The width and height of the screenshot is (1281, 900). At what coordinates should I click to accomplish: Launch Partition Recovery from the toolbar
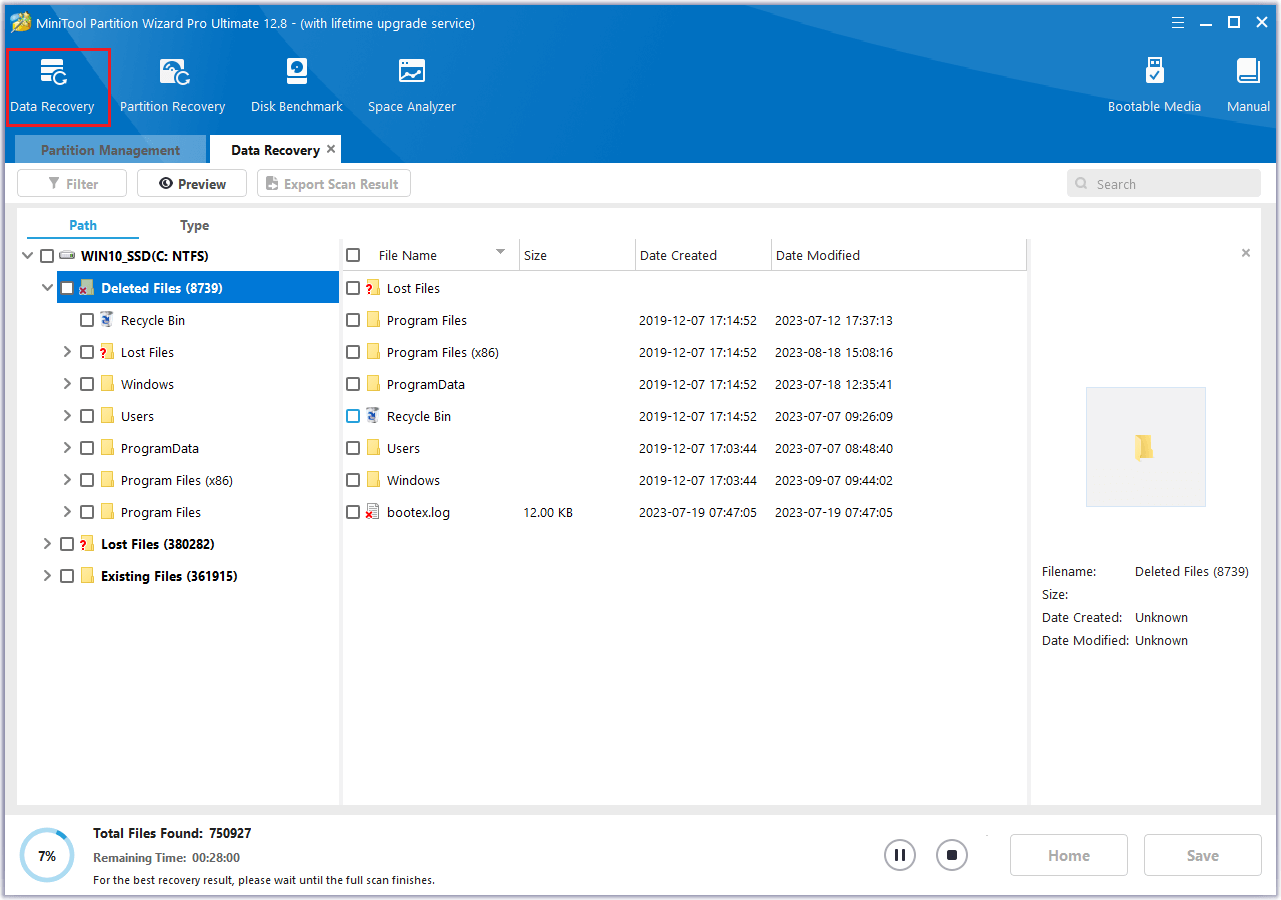(x=172, y=86)
